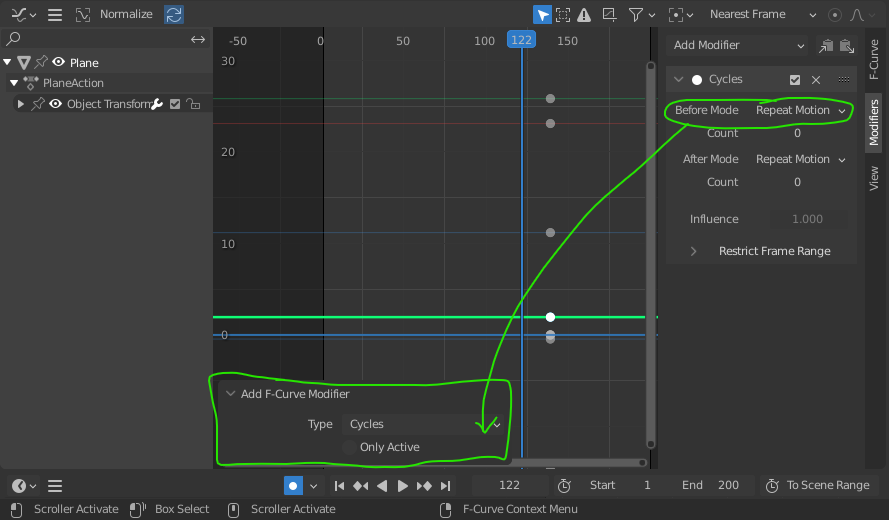889x520 pixels.
Task: Toggle the Normalize auto-refresh icon
Action: pos(173,14)
